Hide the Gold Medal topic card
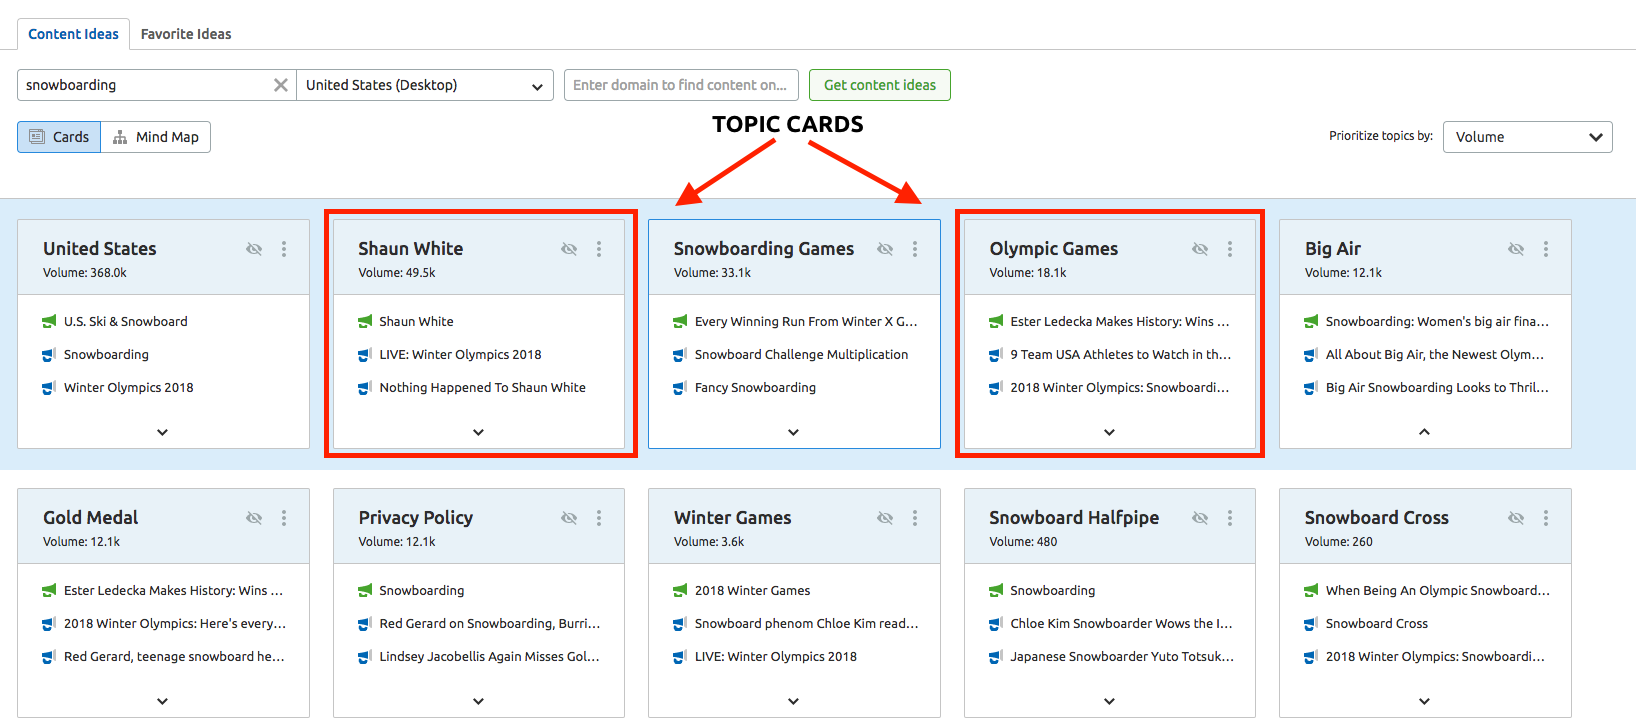 click(254, 518)
